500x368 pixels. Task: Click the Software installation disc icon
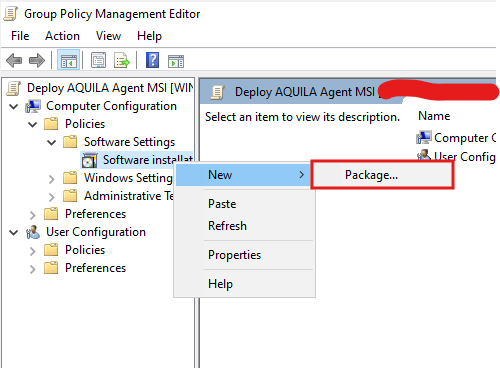[x=89, y=160]
